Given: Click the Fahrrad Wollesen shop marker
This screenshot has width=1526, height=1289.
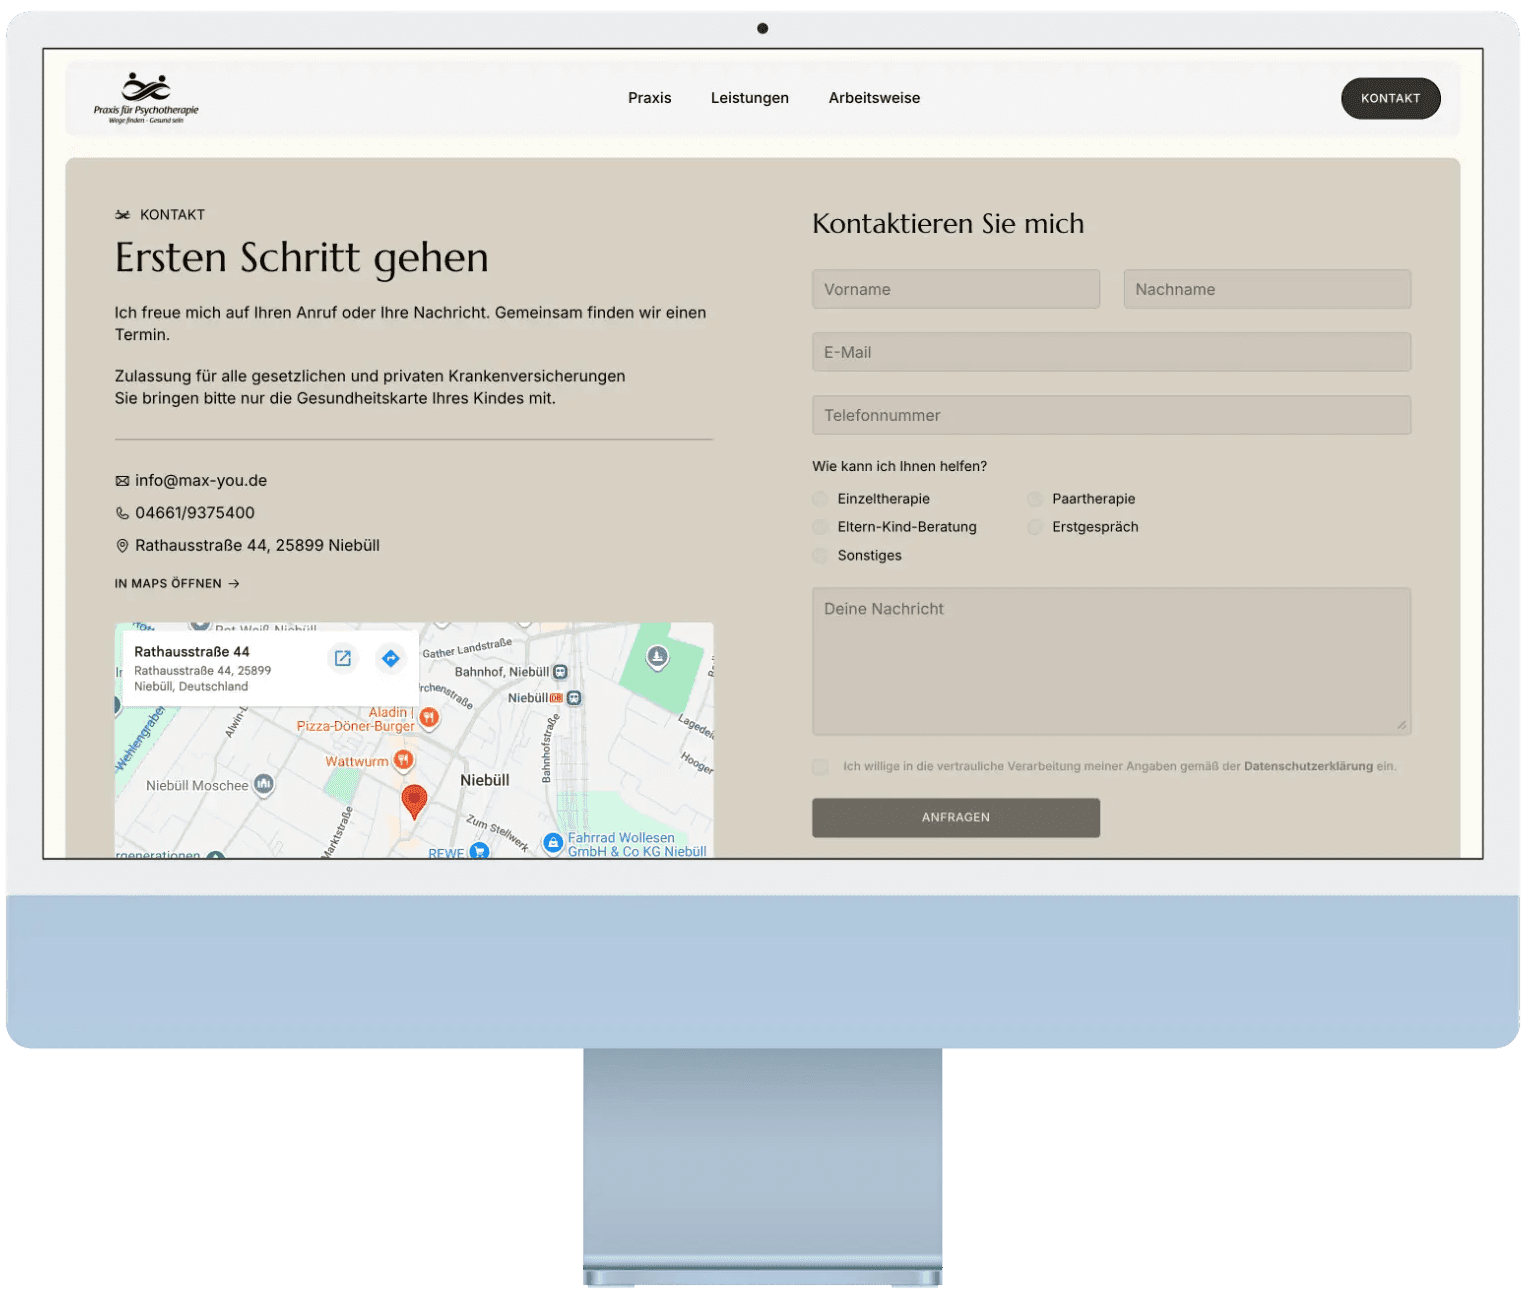Looking at the screenshot, I should (x=552, y=843).
